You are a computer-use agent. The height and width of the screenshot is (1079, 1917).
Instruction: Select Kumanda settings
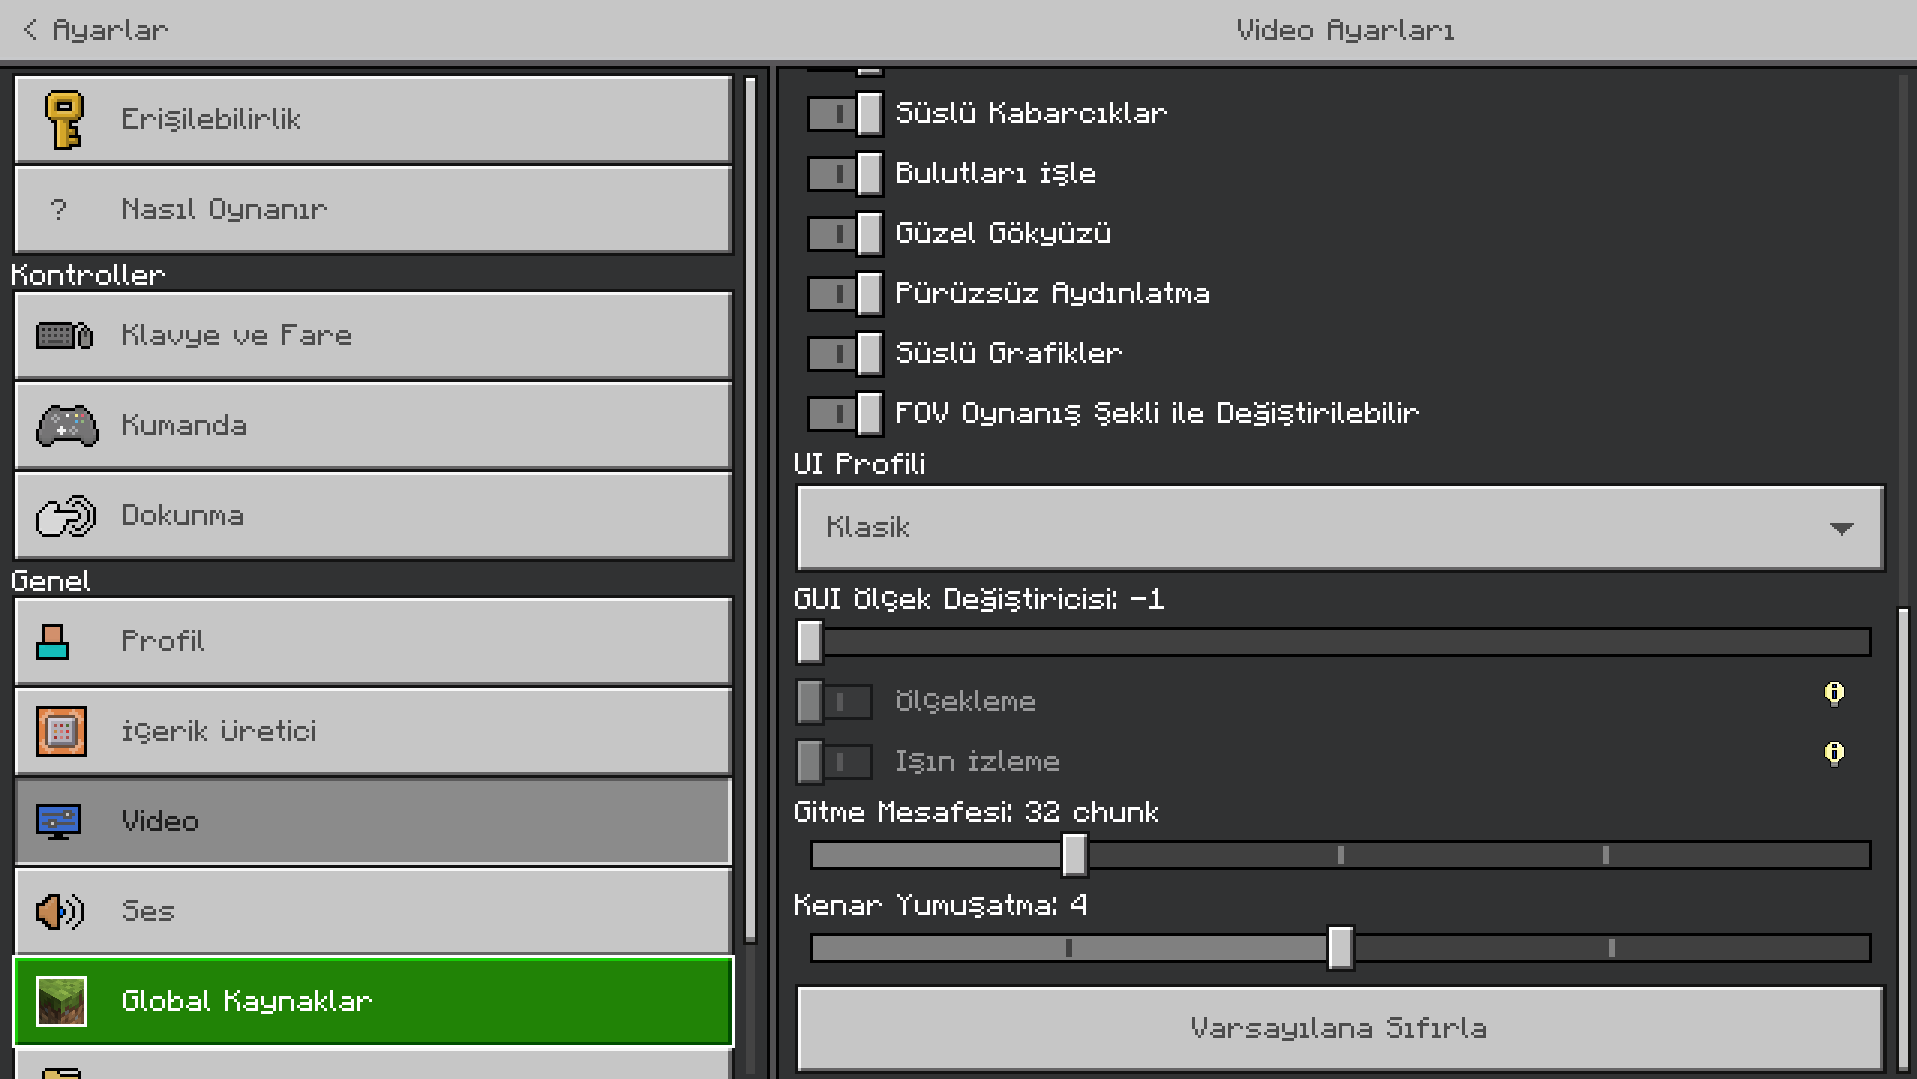point(373,426)
